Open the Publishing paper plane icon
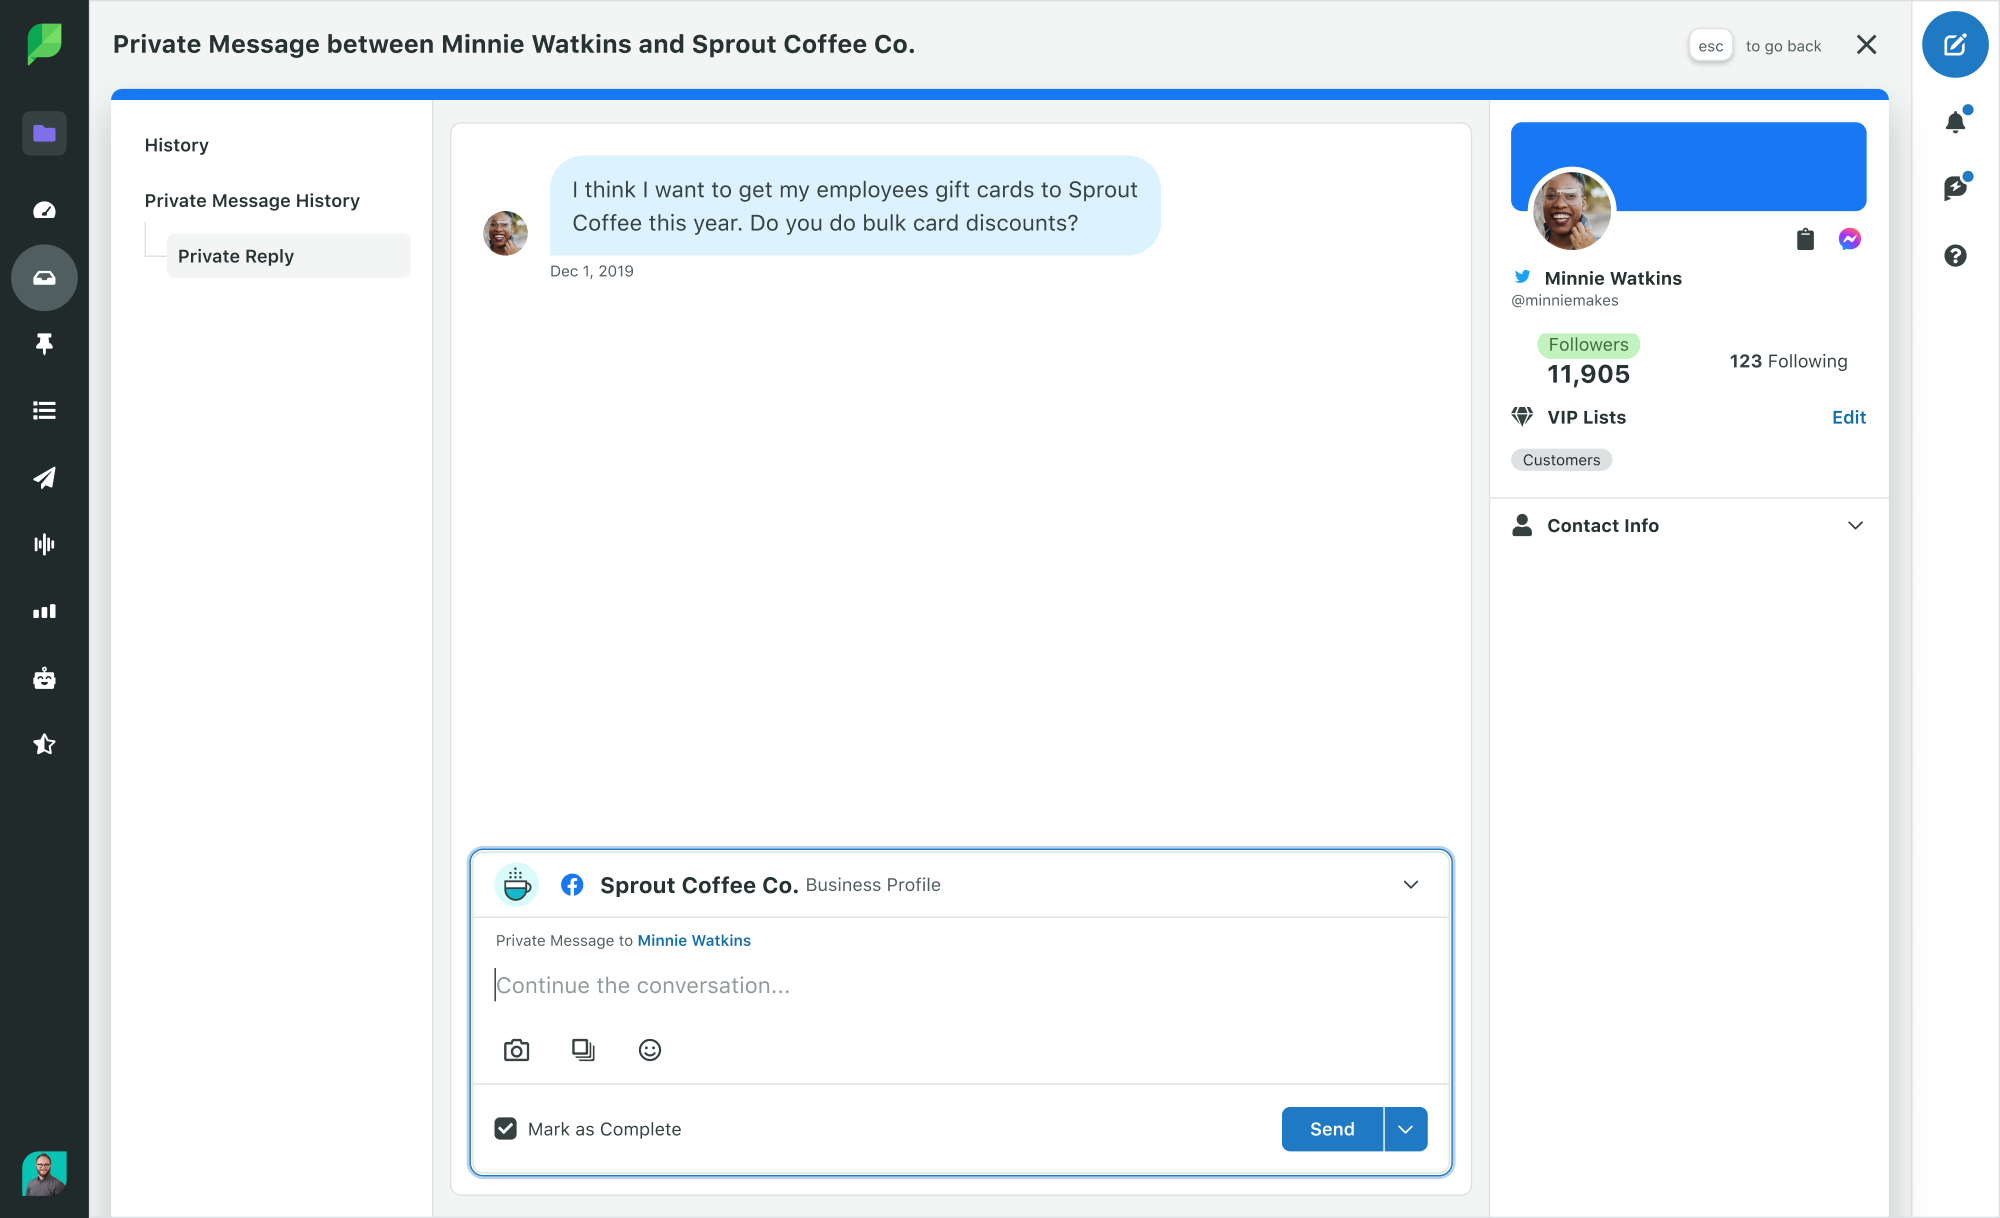This screenshot has width=2000, height=1218. click(x=44, y=478)
